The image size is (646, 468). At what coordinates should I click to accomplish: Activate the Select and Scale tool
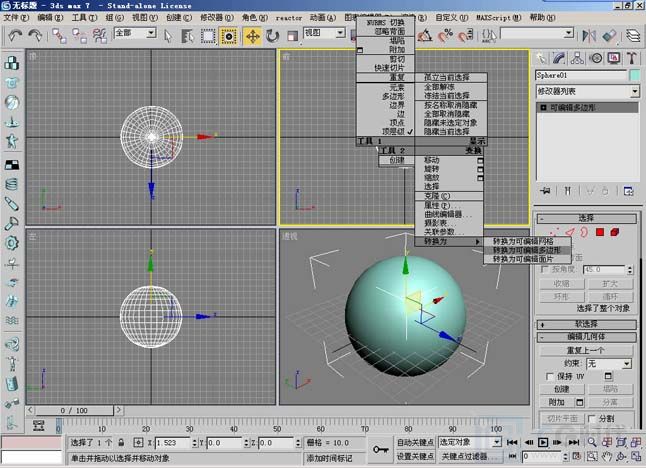pyautogui.click(x=293, y=36)
